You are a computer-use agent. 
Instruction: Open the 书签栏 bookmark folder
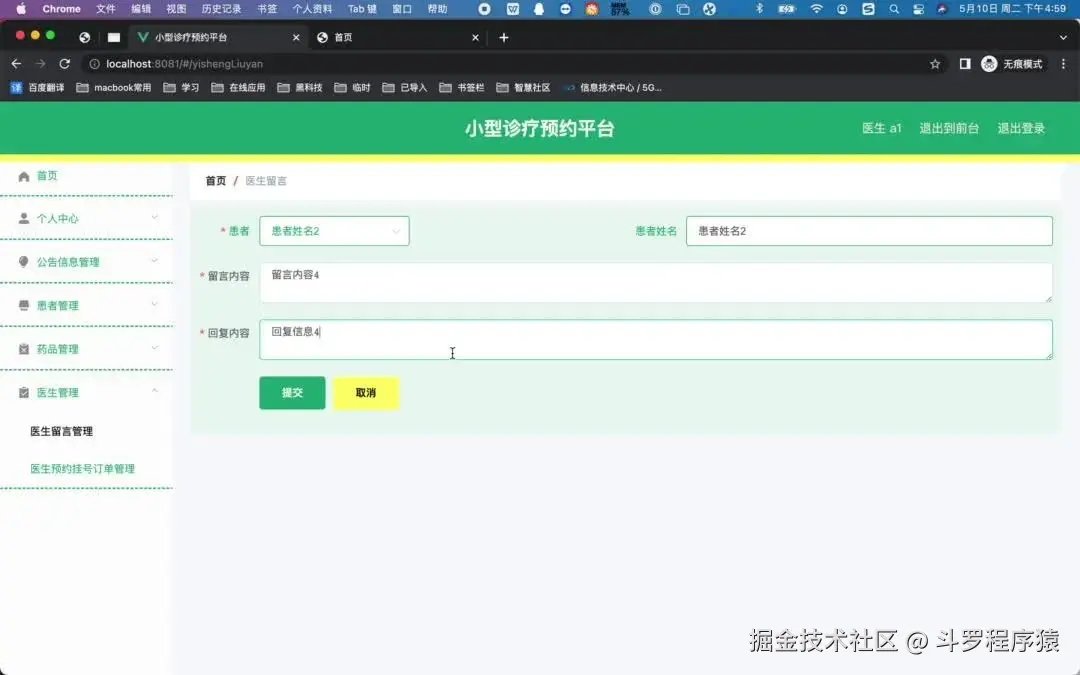461,87
